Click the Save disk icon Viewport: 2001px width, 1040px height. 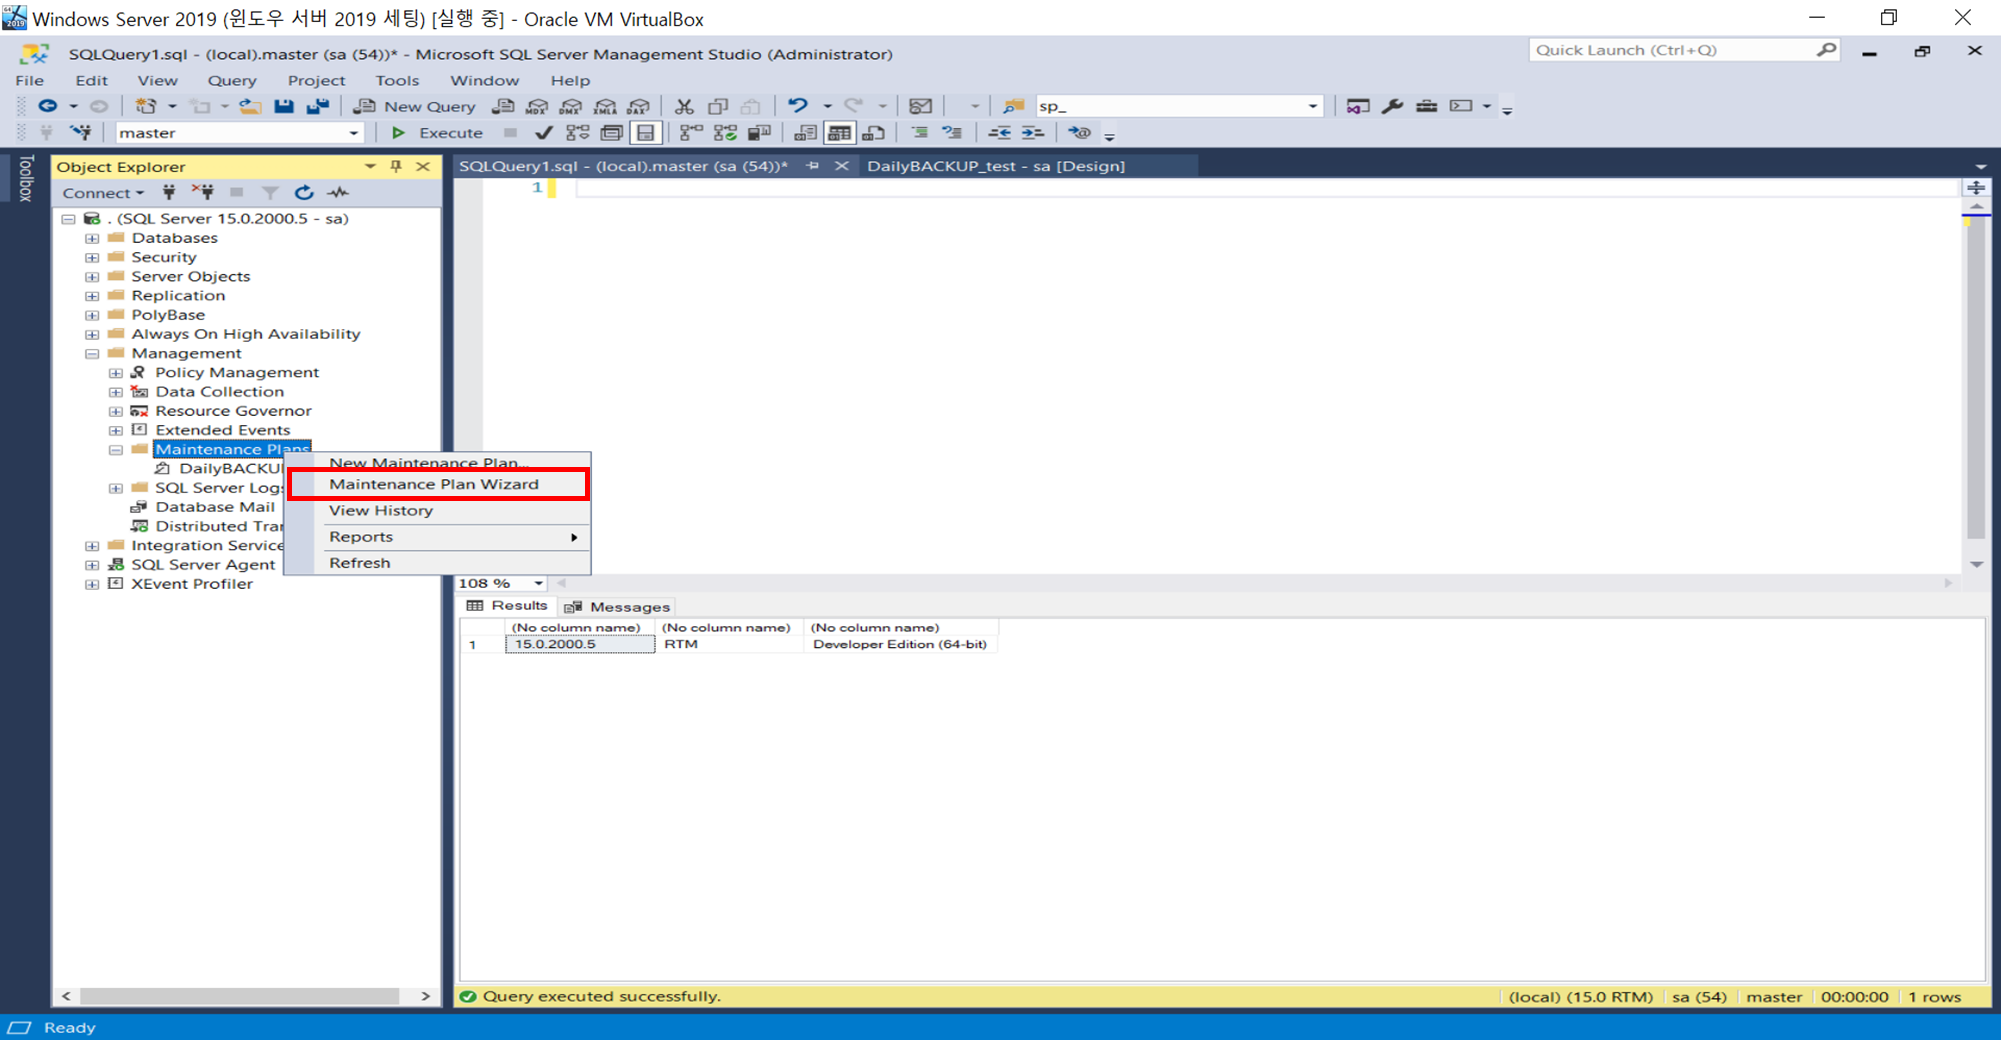tap(284, 106)
